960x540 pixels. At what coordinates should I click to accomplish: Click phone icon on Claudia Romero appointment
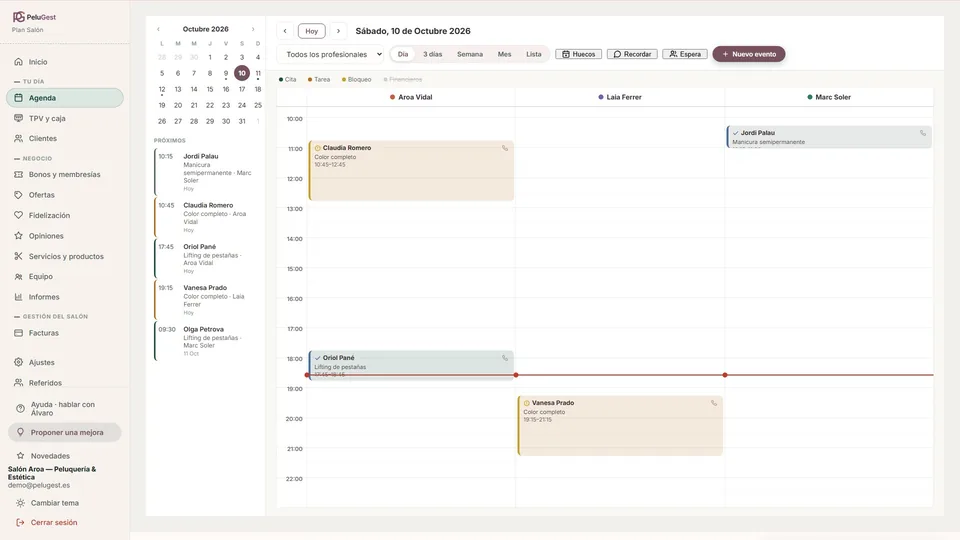point(505,148)
